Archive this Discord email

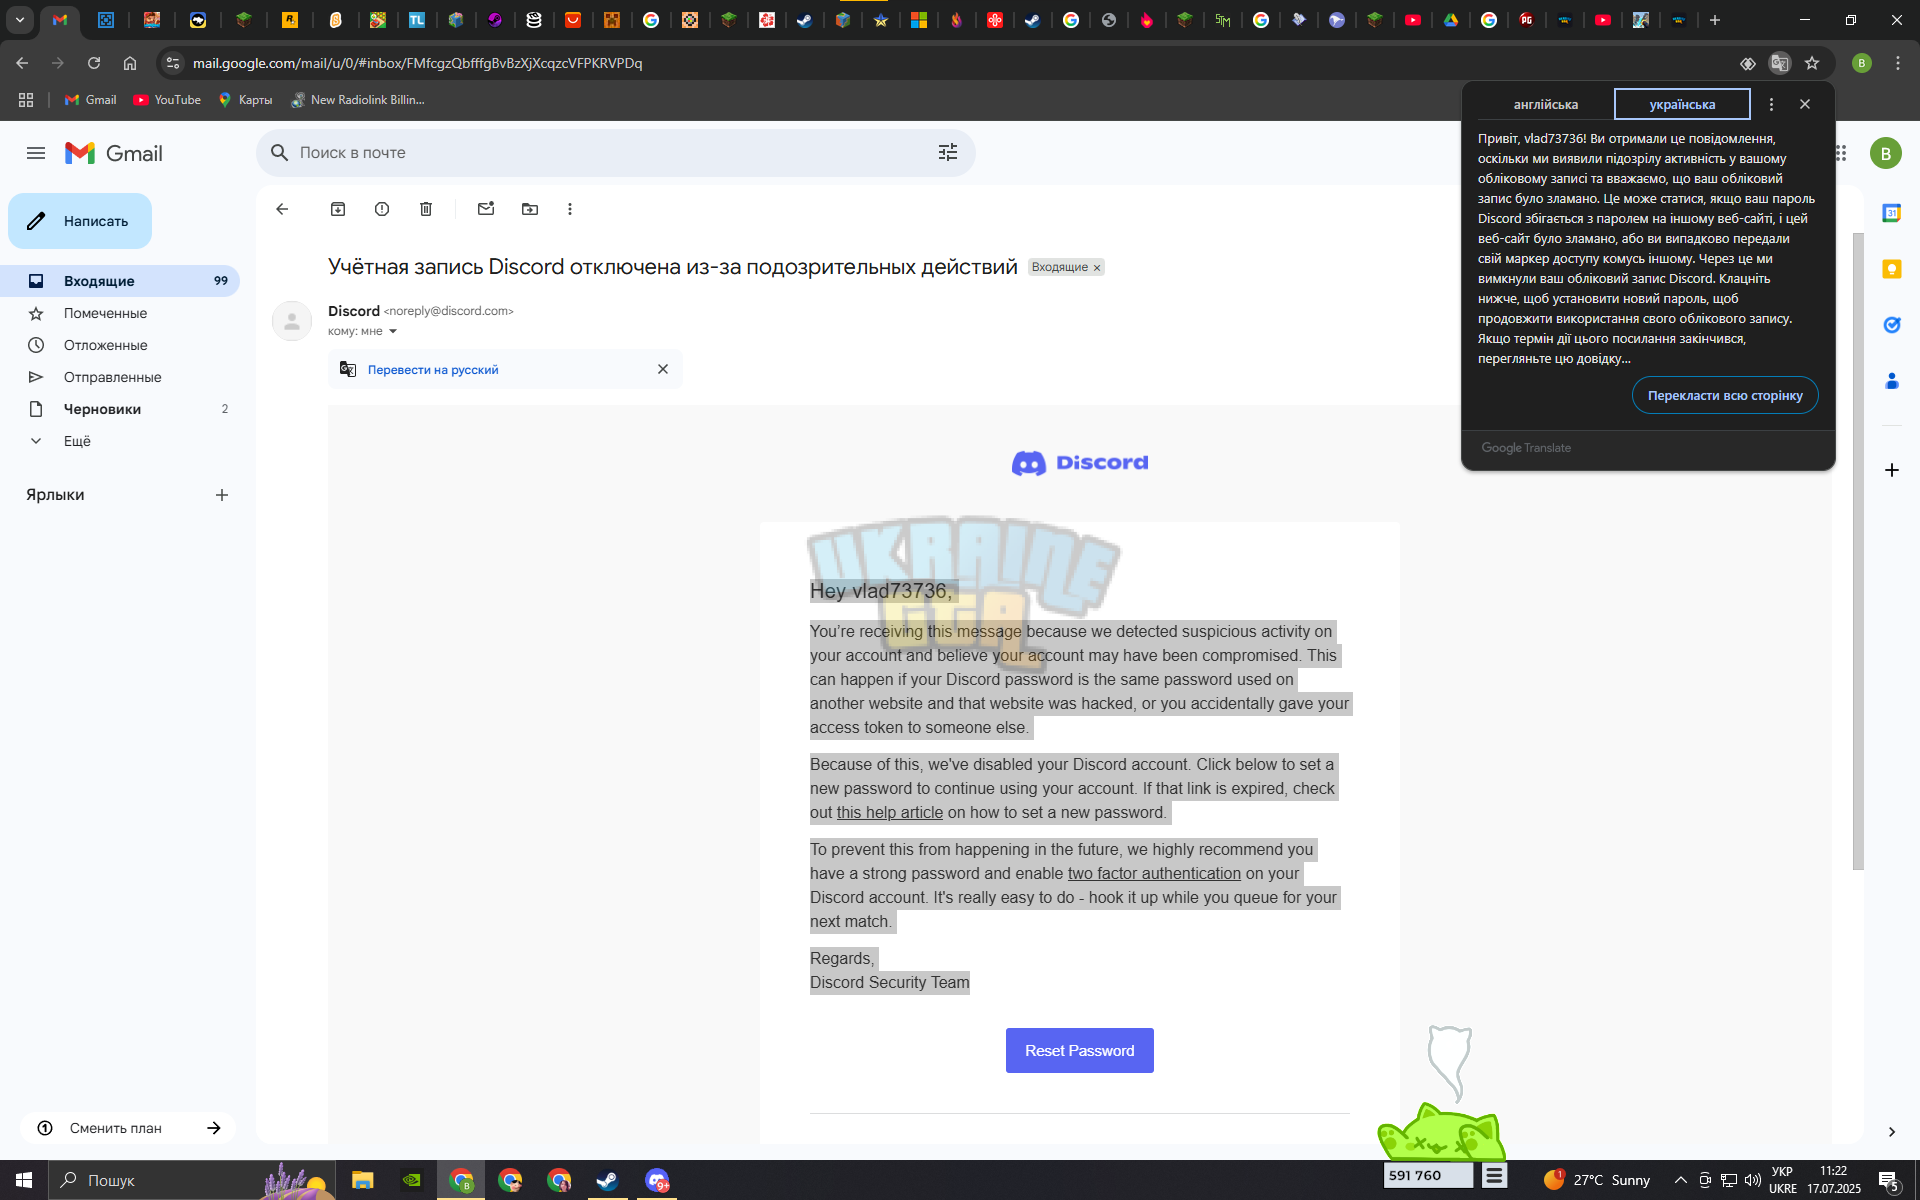tap(338, 209)
